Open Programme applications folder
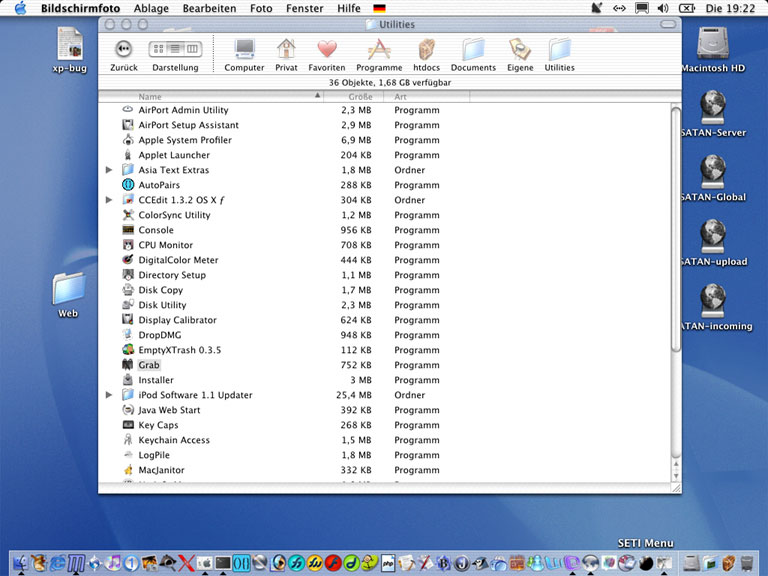This screenshot has height=576, width=768. (x=379, y=55)
